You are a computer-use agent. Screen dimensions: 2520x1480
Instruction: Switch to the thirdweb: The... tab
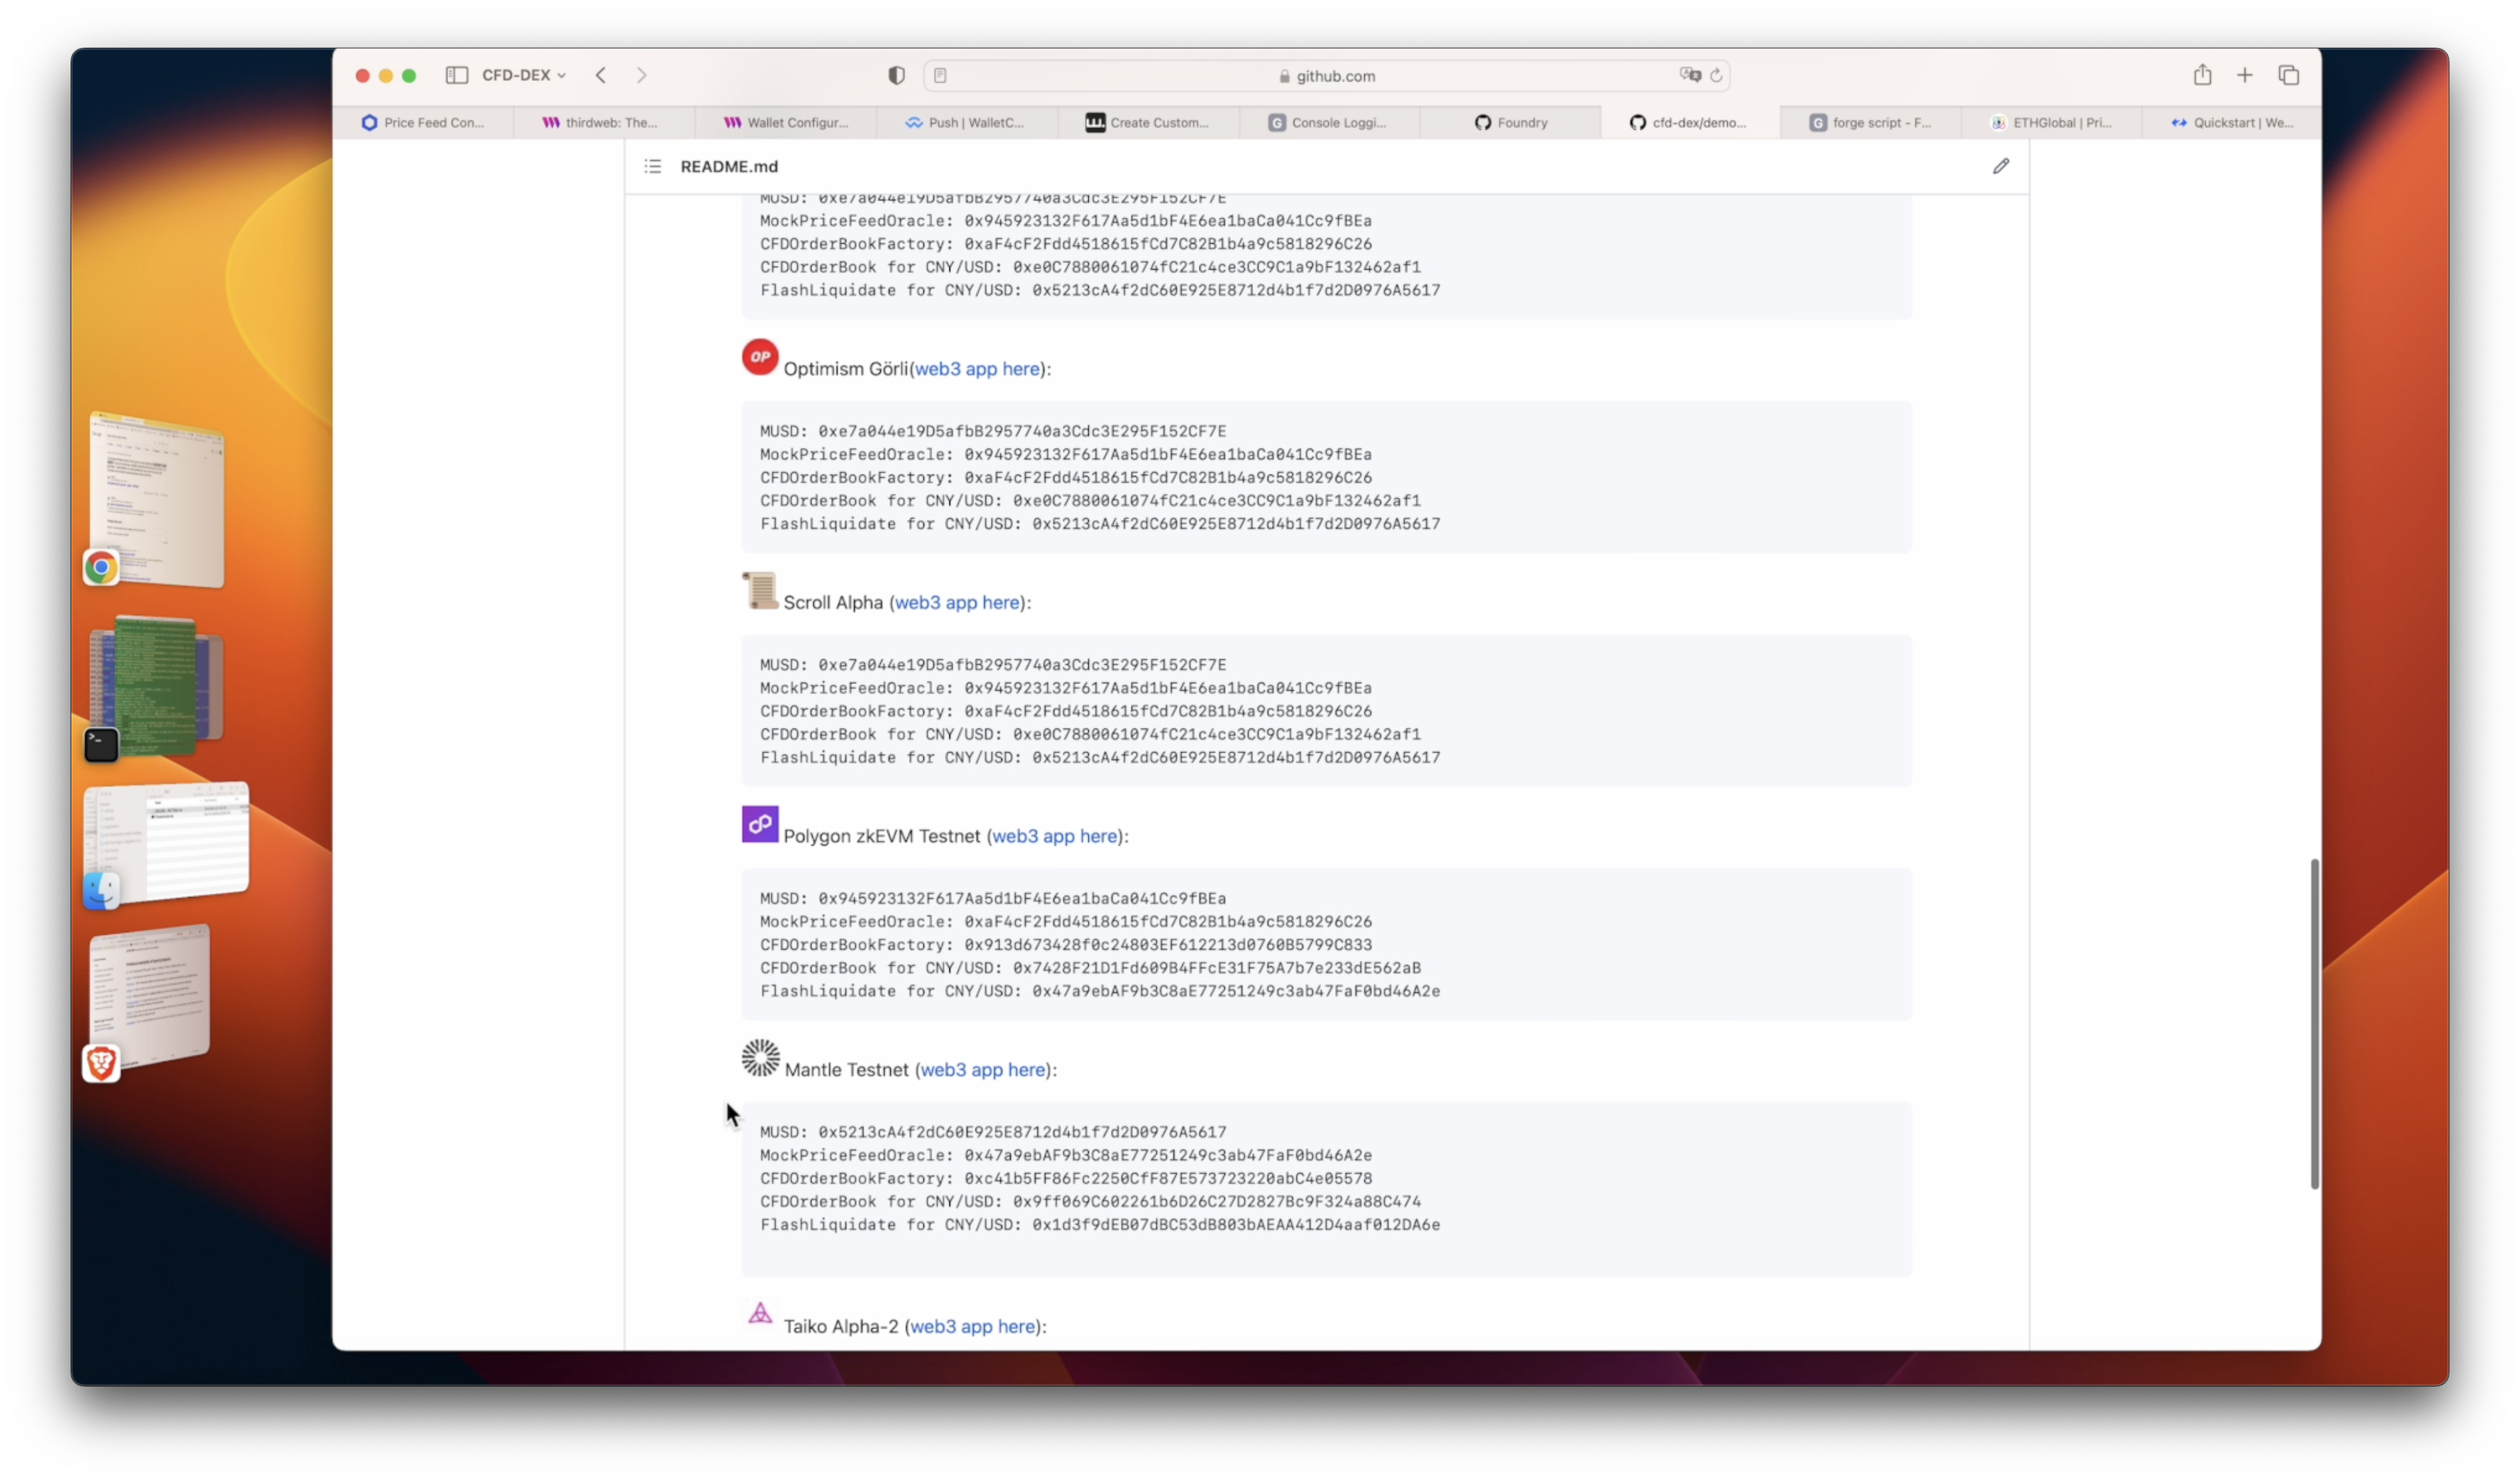(x=604, y=122)
